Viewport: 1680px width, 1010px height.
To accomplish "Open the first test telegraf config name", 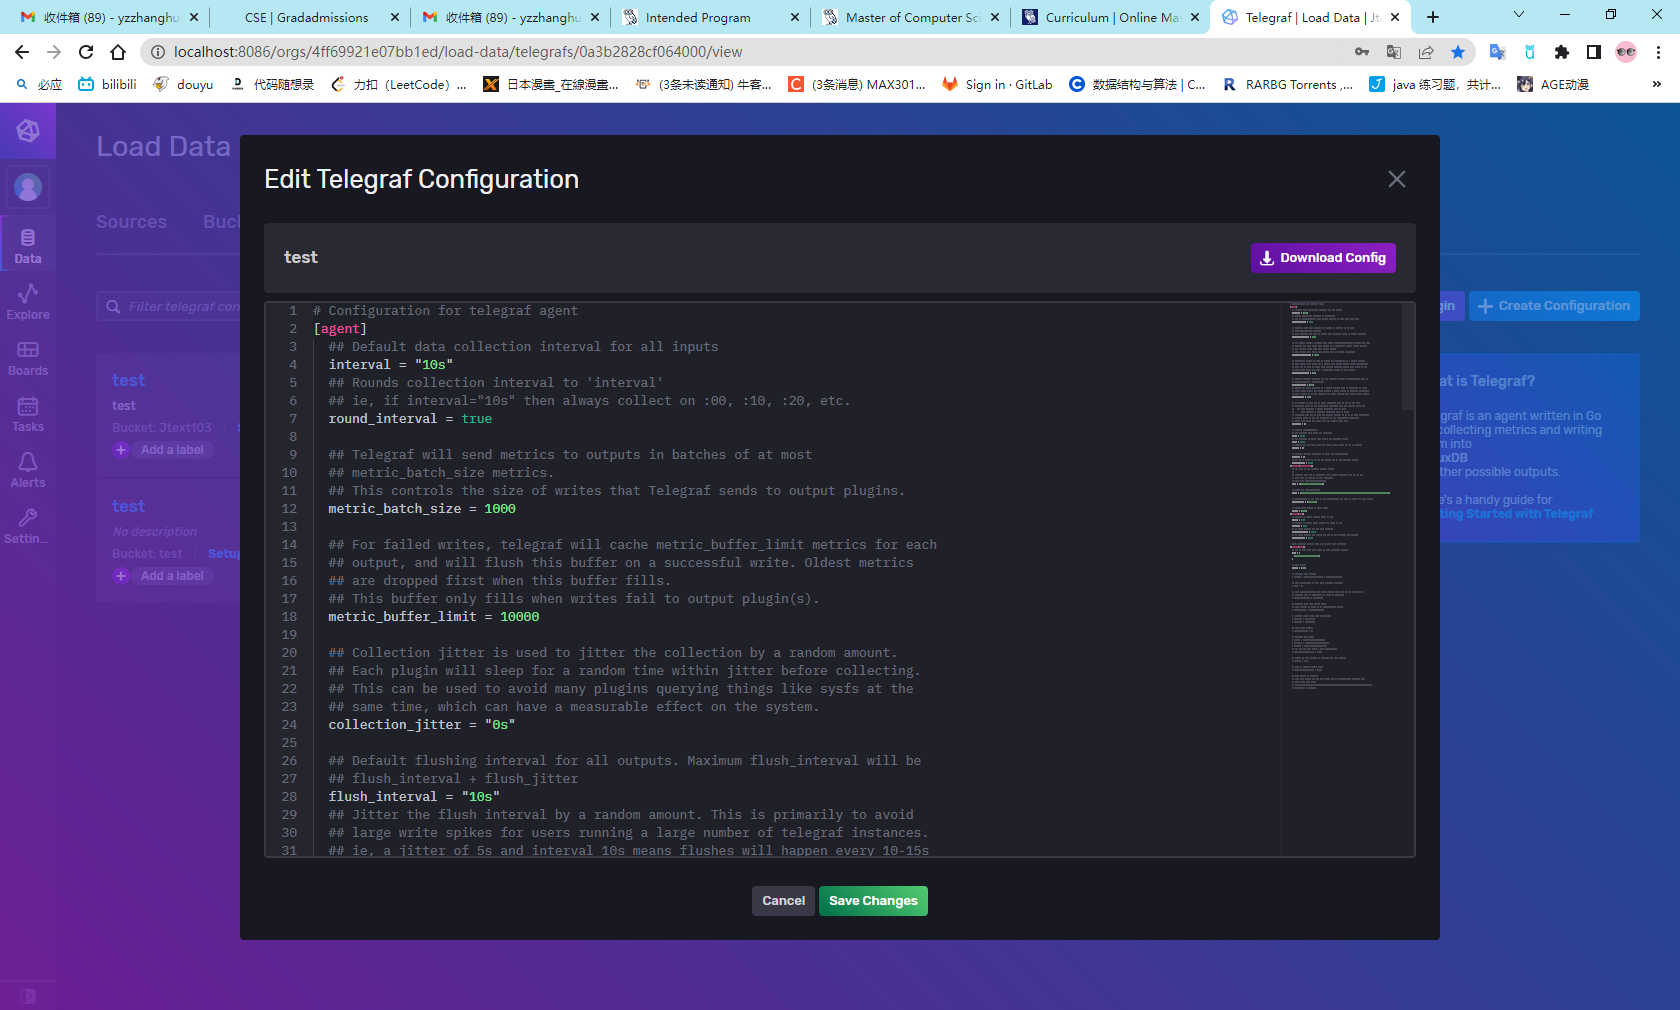I will 128,380.
